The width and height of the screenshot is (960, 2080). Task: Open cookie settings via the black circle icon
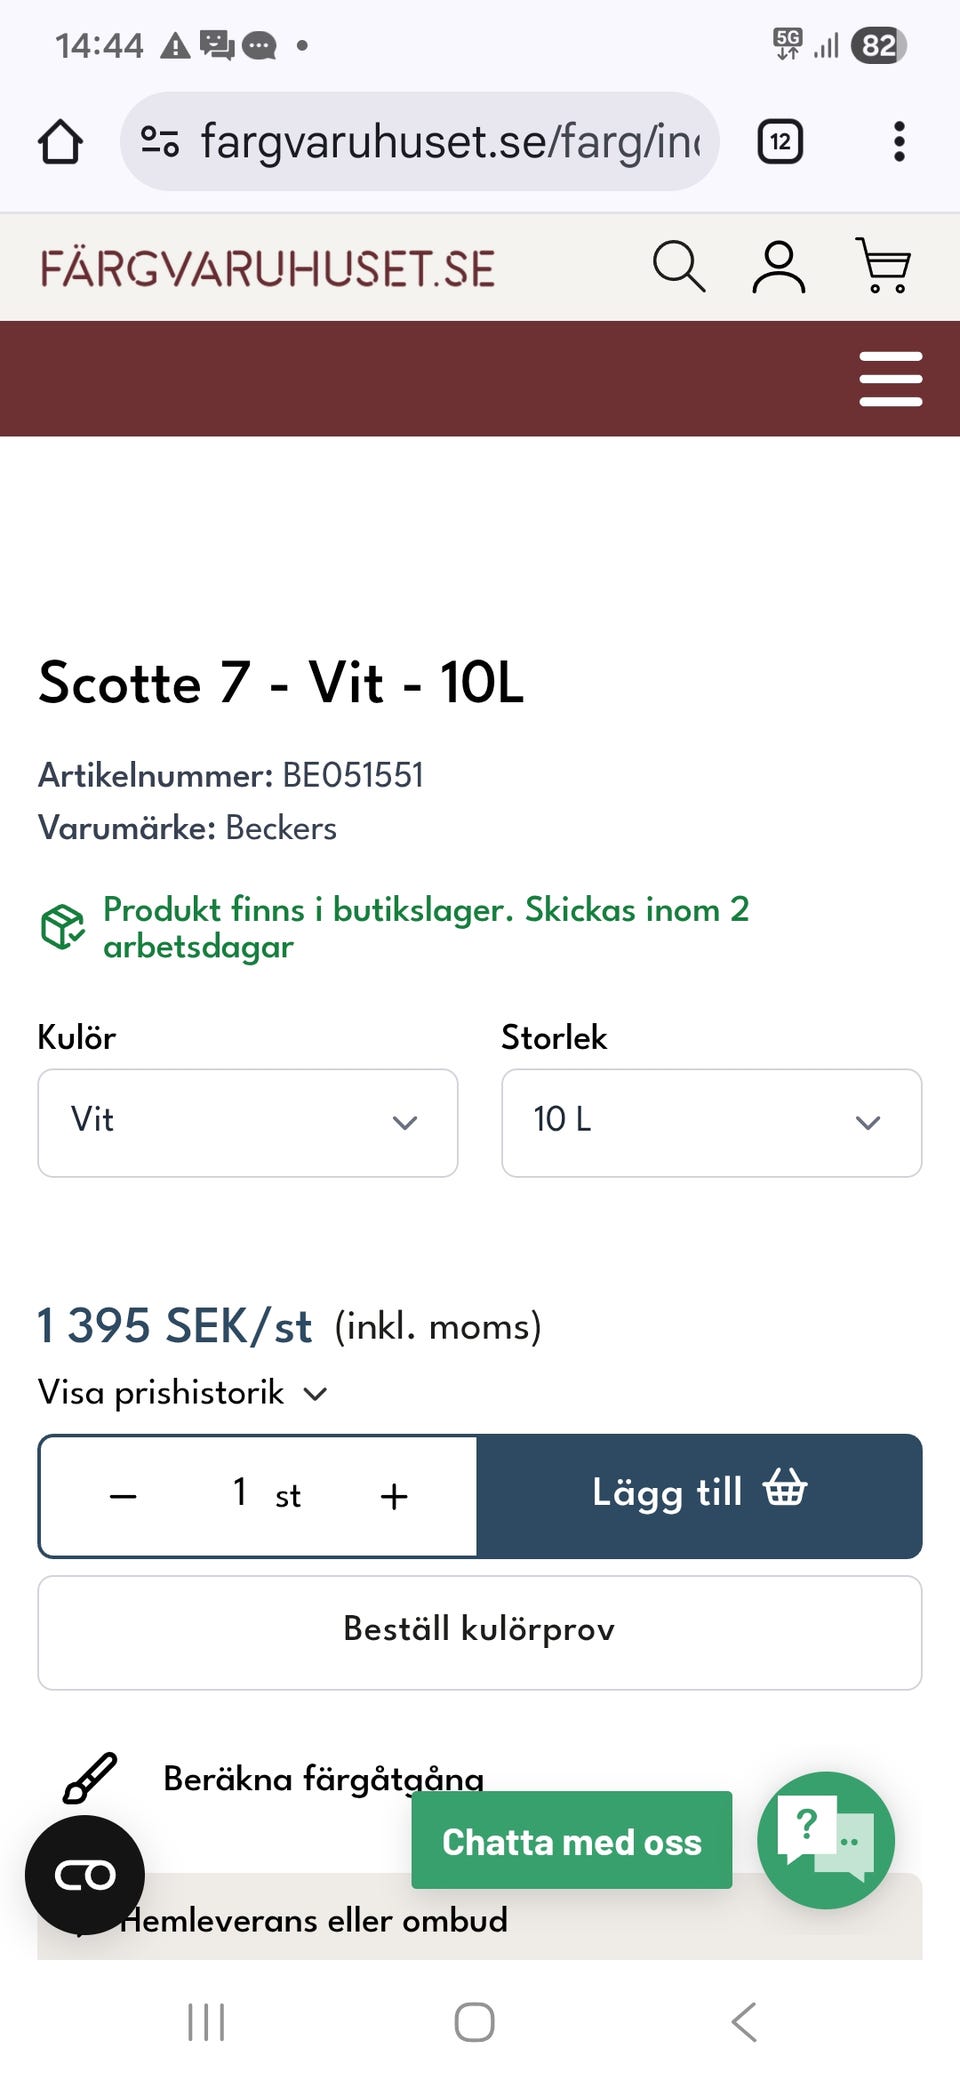86,1875
